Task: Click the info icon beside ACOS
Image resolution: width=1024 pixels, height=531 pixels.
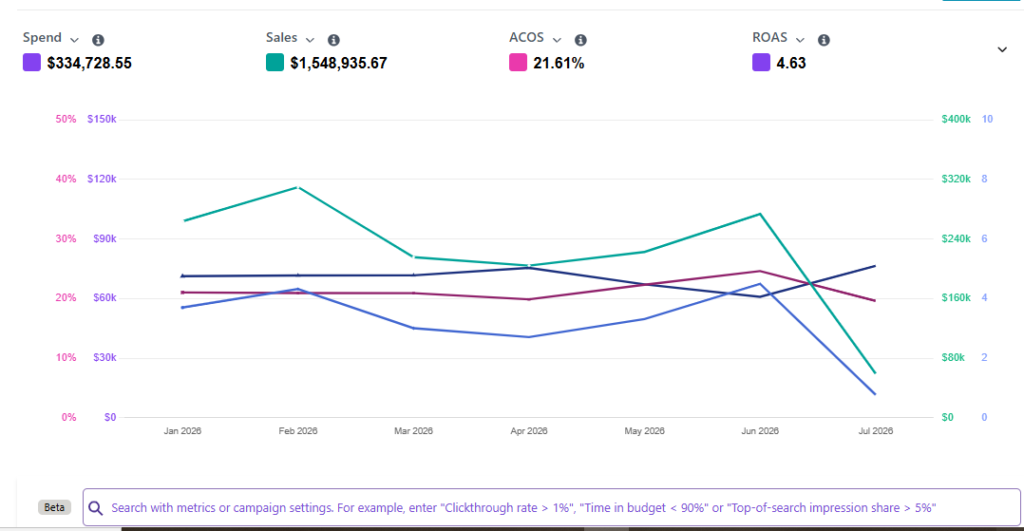Action: pos(581,40)
